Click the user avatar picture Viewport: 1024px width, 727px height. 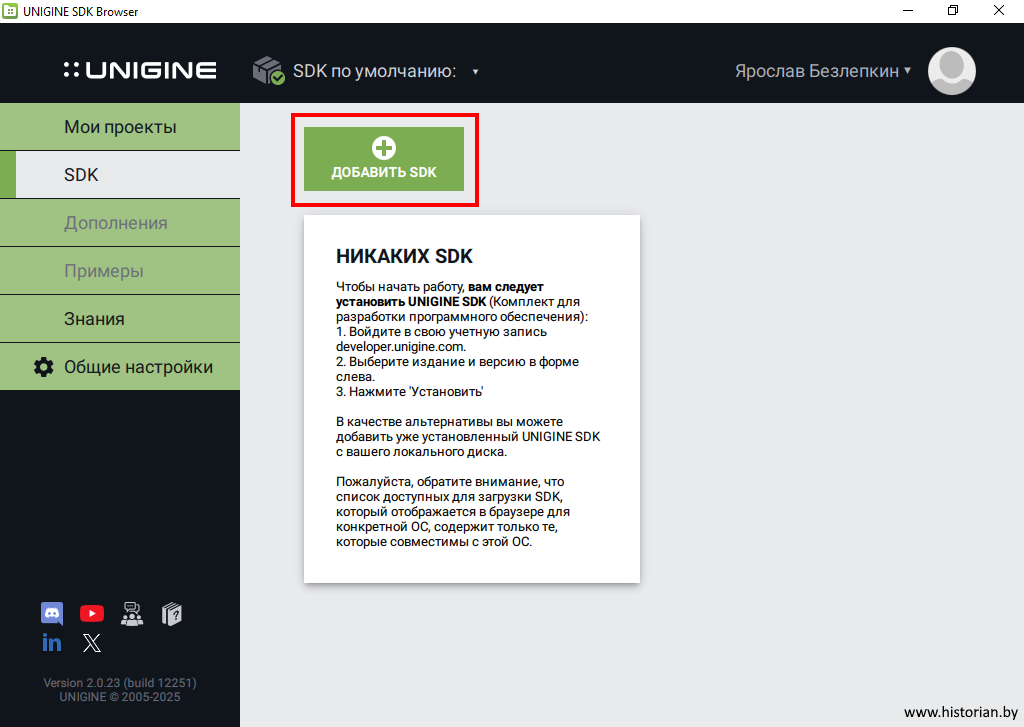pos(951,71)
